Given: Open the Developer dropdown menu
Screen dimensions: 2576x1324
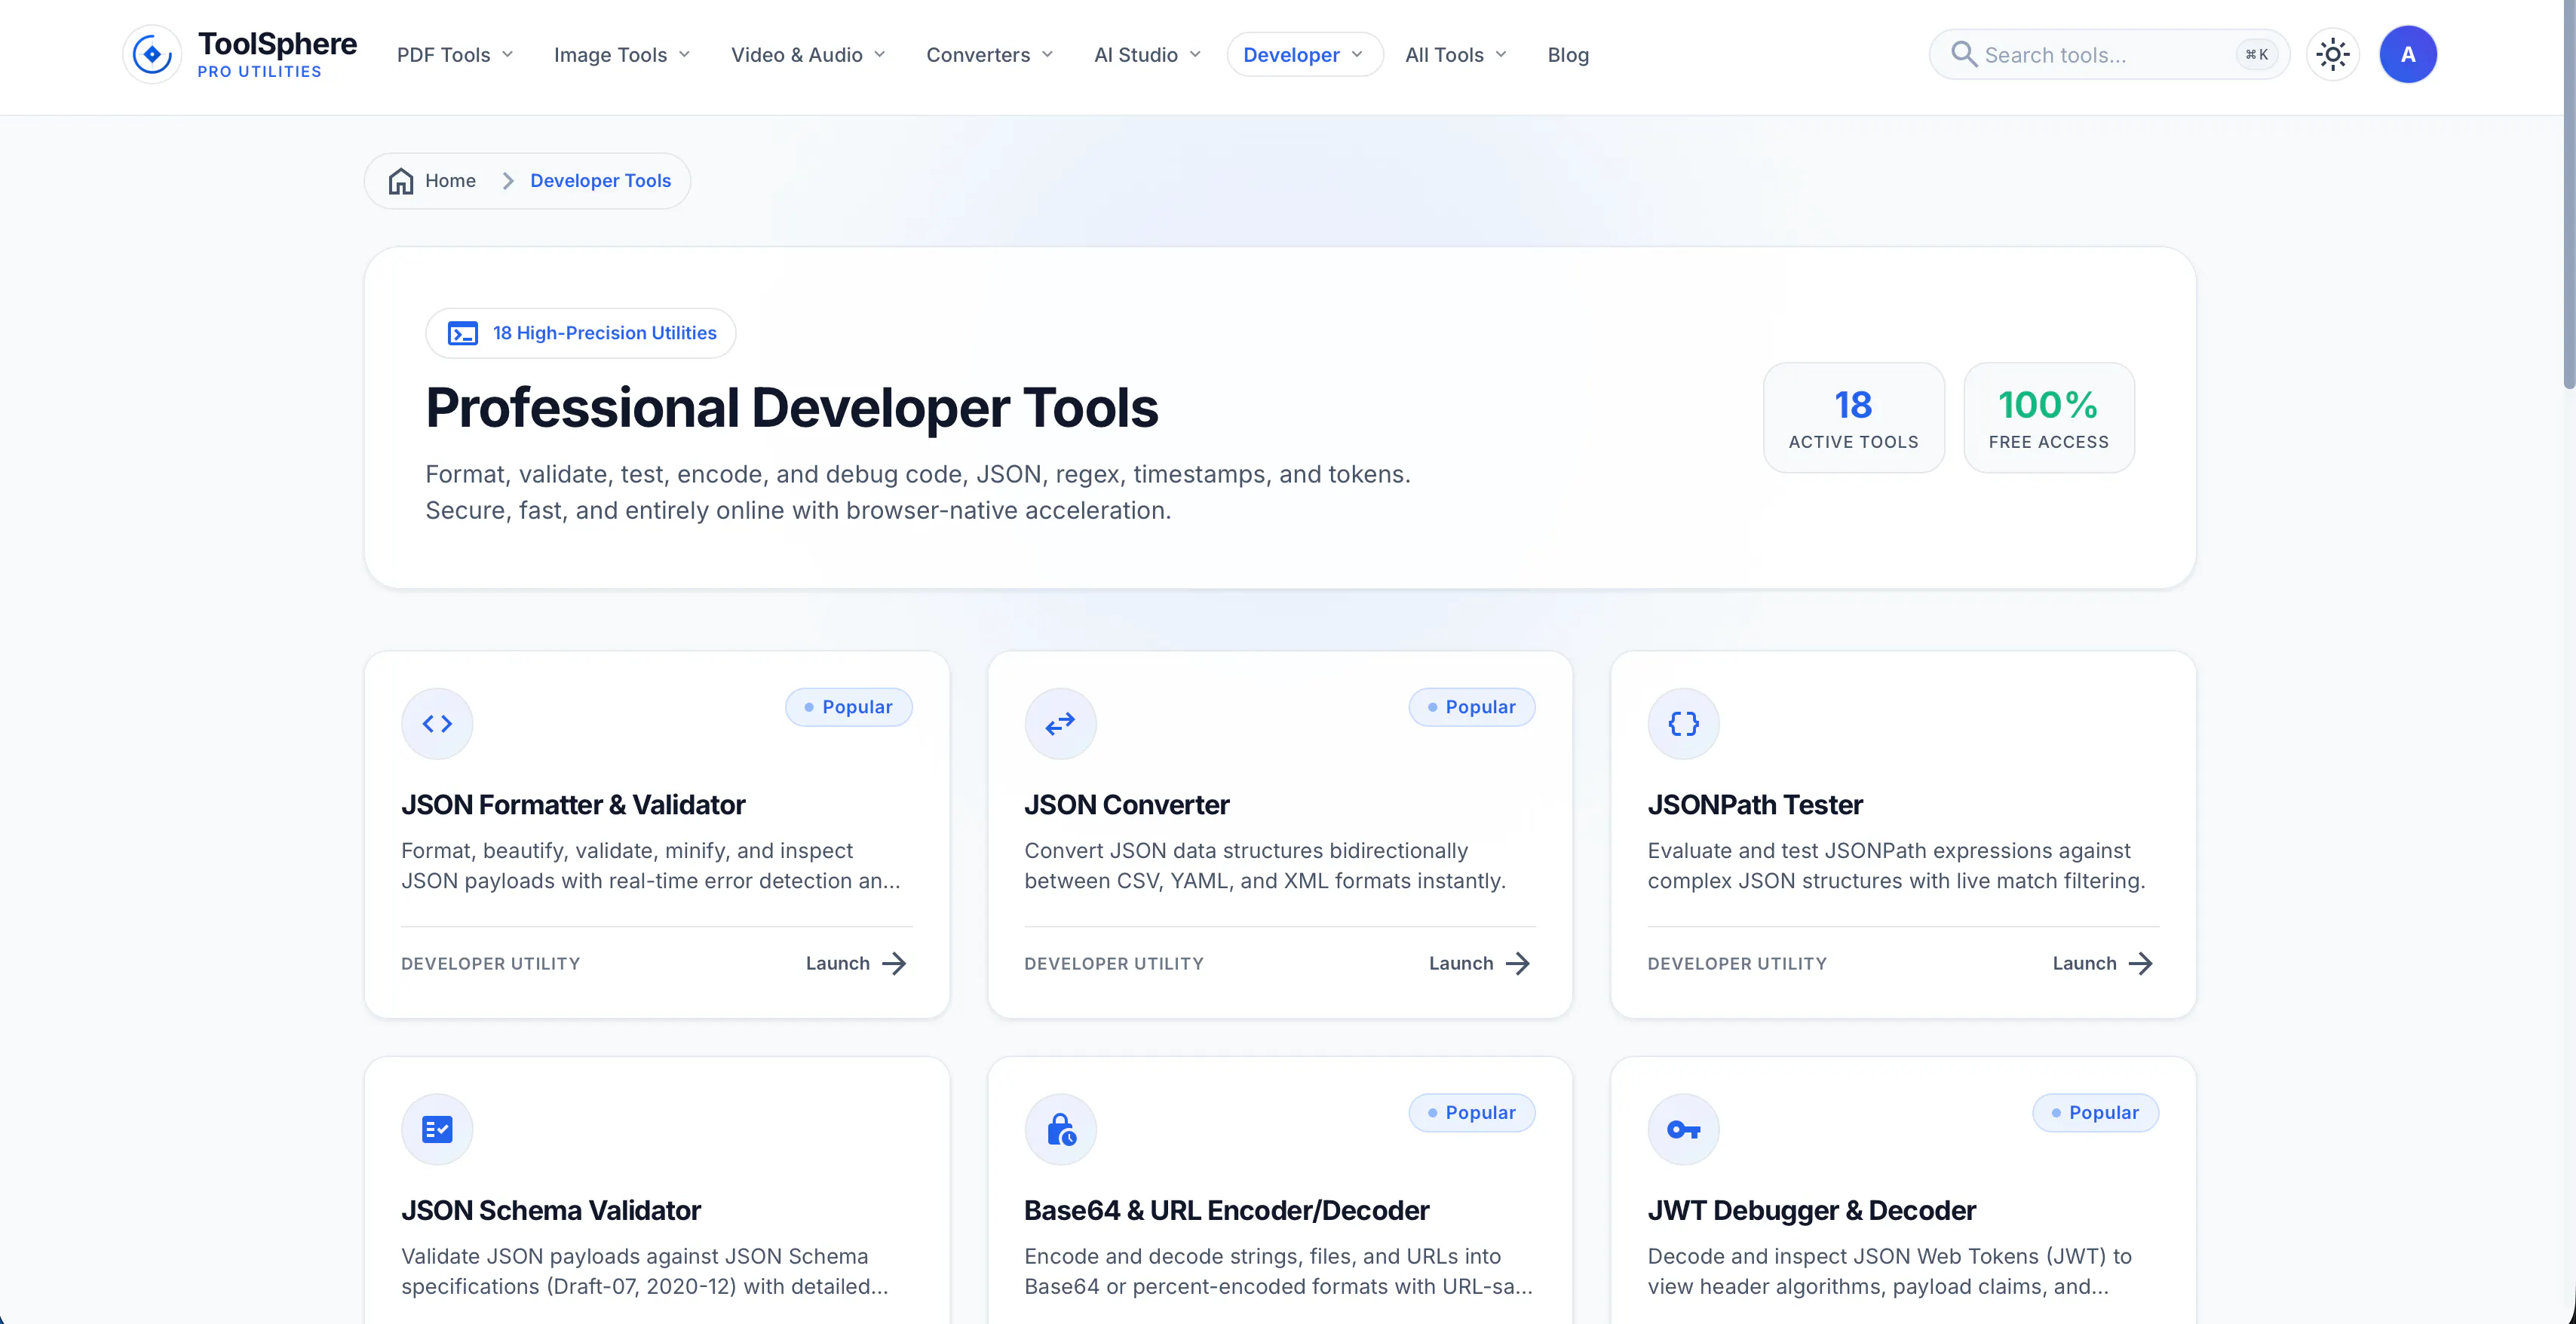Looking at the screenshot, I should [x=1304, y=55].
